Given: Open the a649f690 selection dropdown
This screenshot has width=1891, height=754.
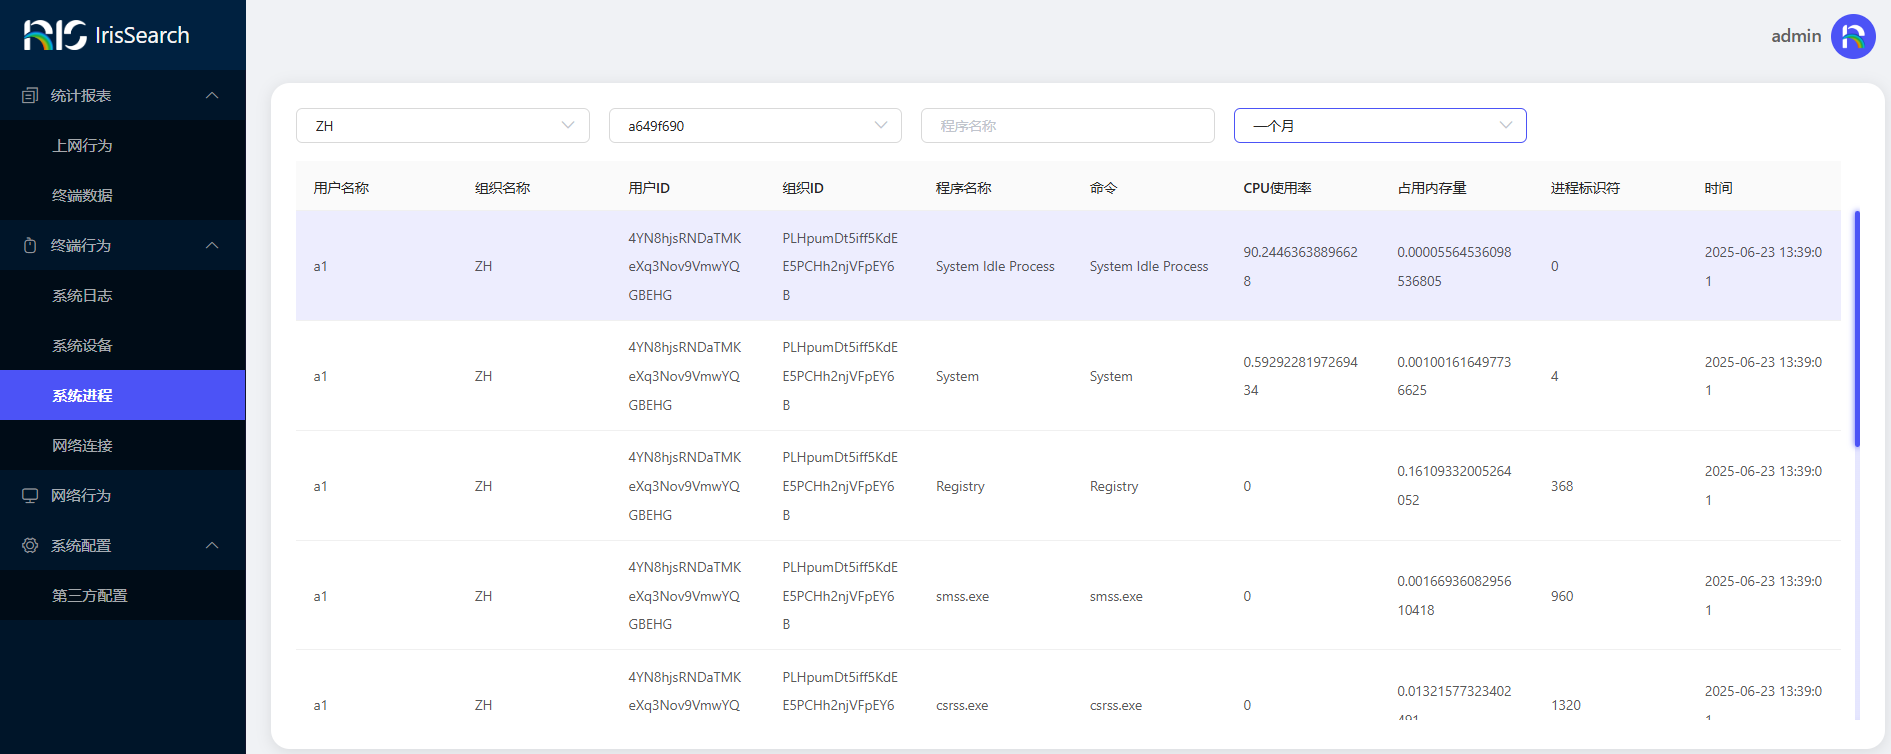Looking at the screenshot, I should coord(755,126).
